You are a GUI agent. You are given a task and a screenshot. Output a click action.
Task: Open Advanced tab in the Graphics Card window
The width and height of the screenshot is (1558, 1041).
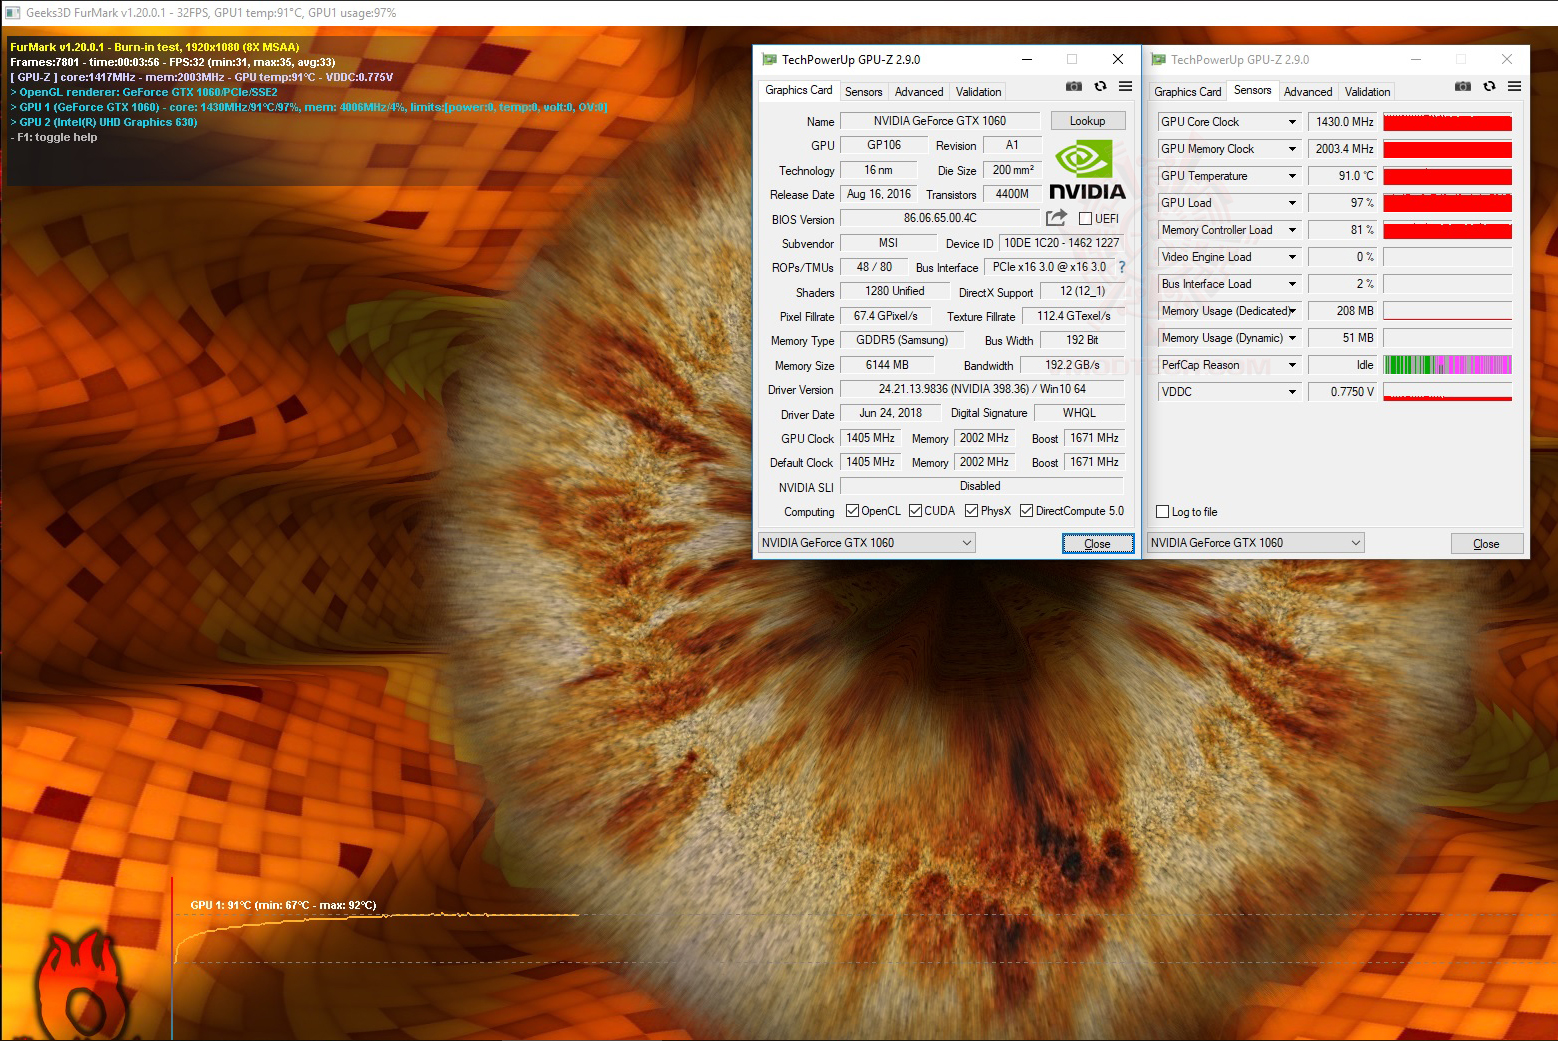point(919,92)
